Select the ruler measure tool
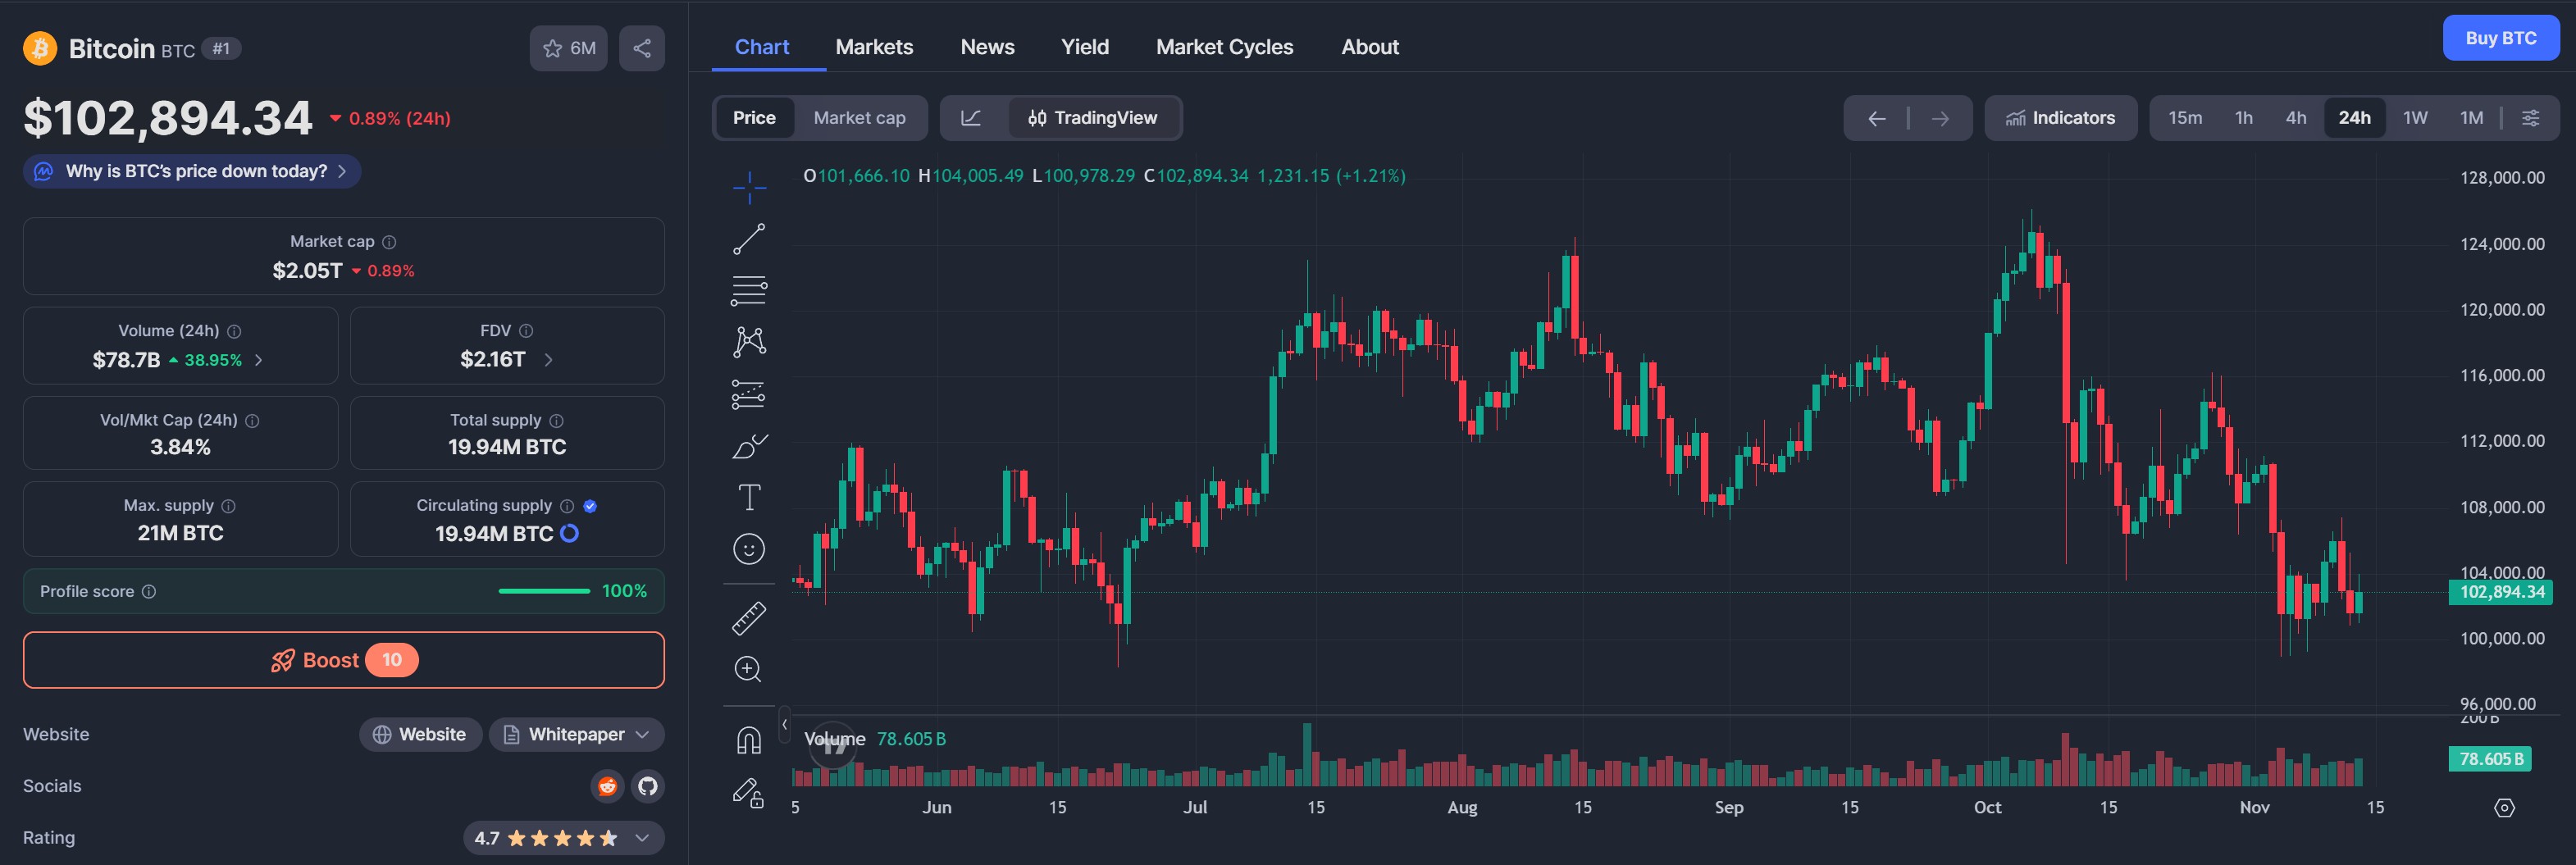The width and height of the screenshot is (2576, 865). coord(749,618)
